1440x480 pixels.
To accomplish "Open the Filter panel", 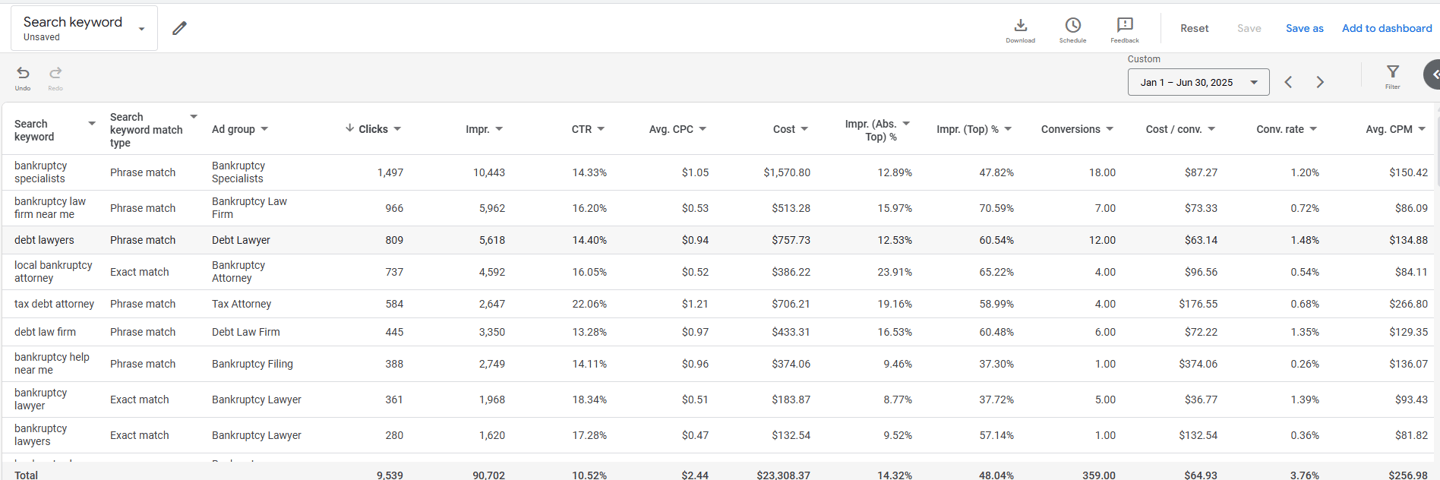I will coord(1392,75).
